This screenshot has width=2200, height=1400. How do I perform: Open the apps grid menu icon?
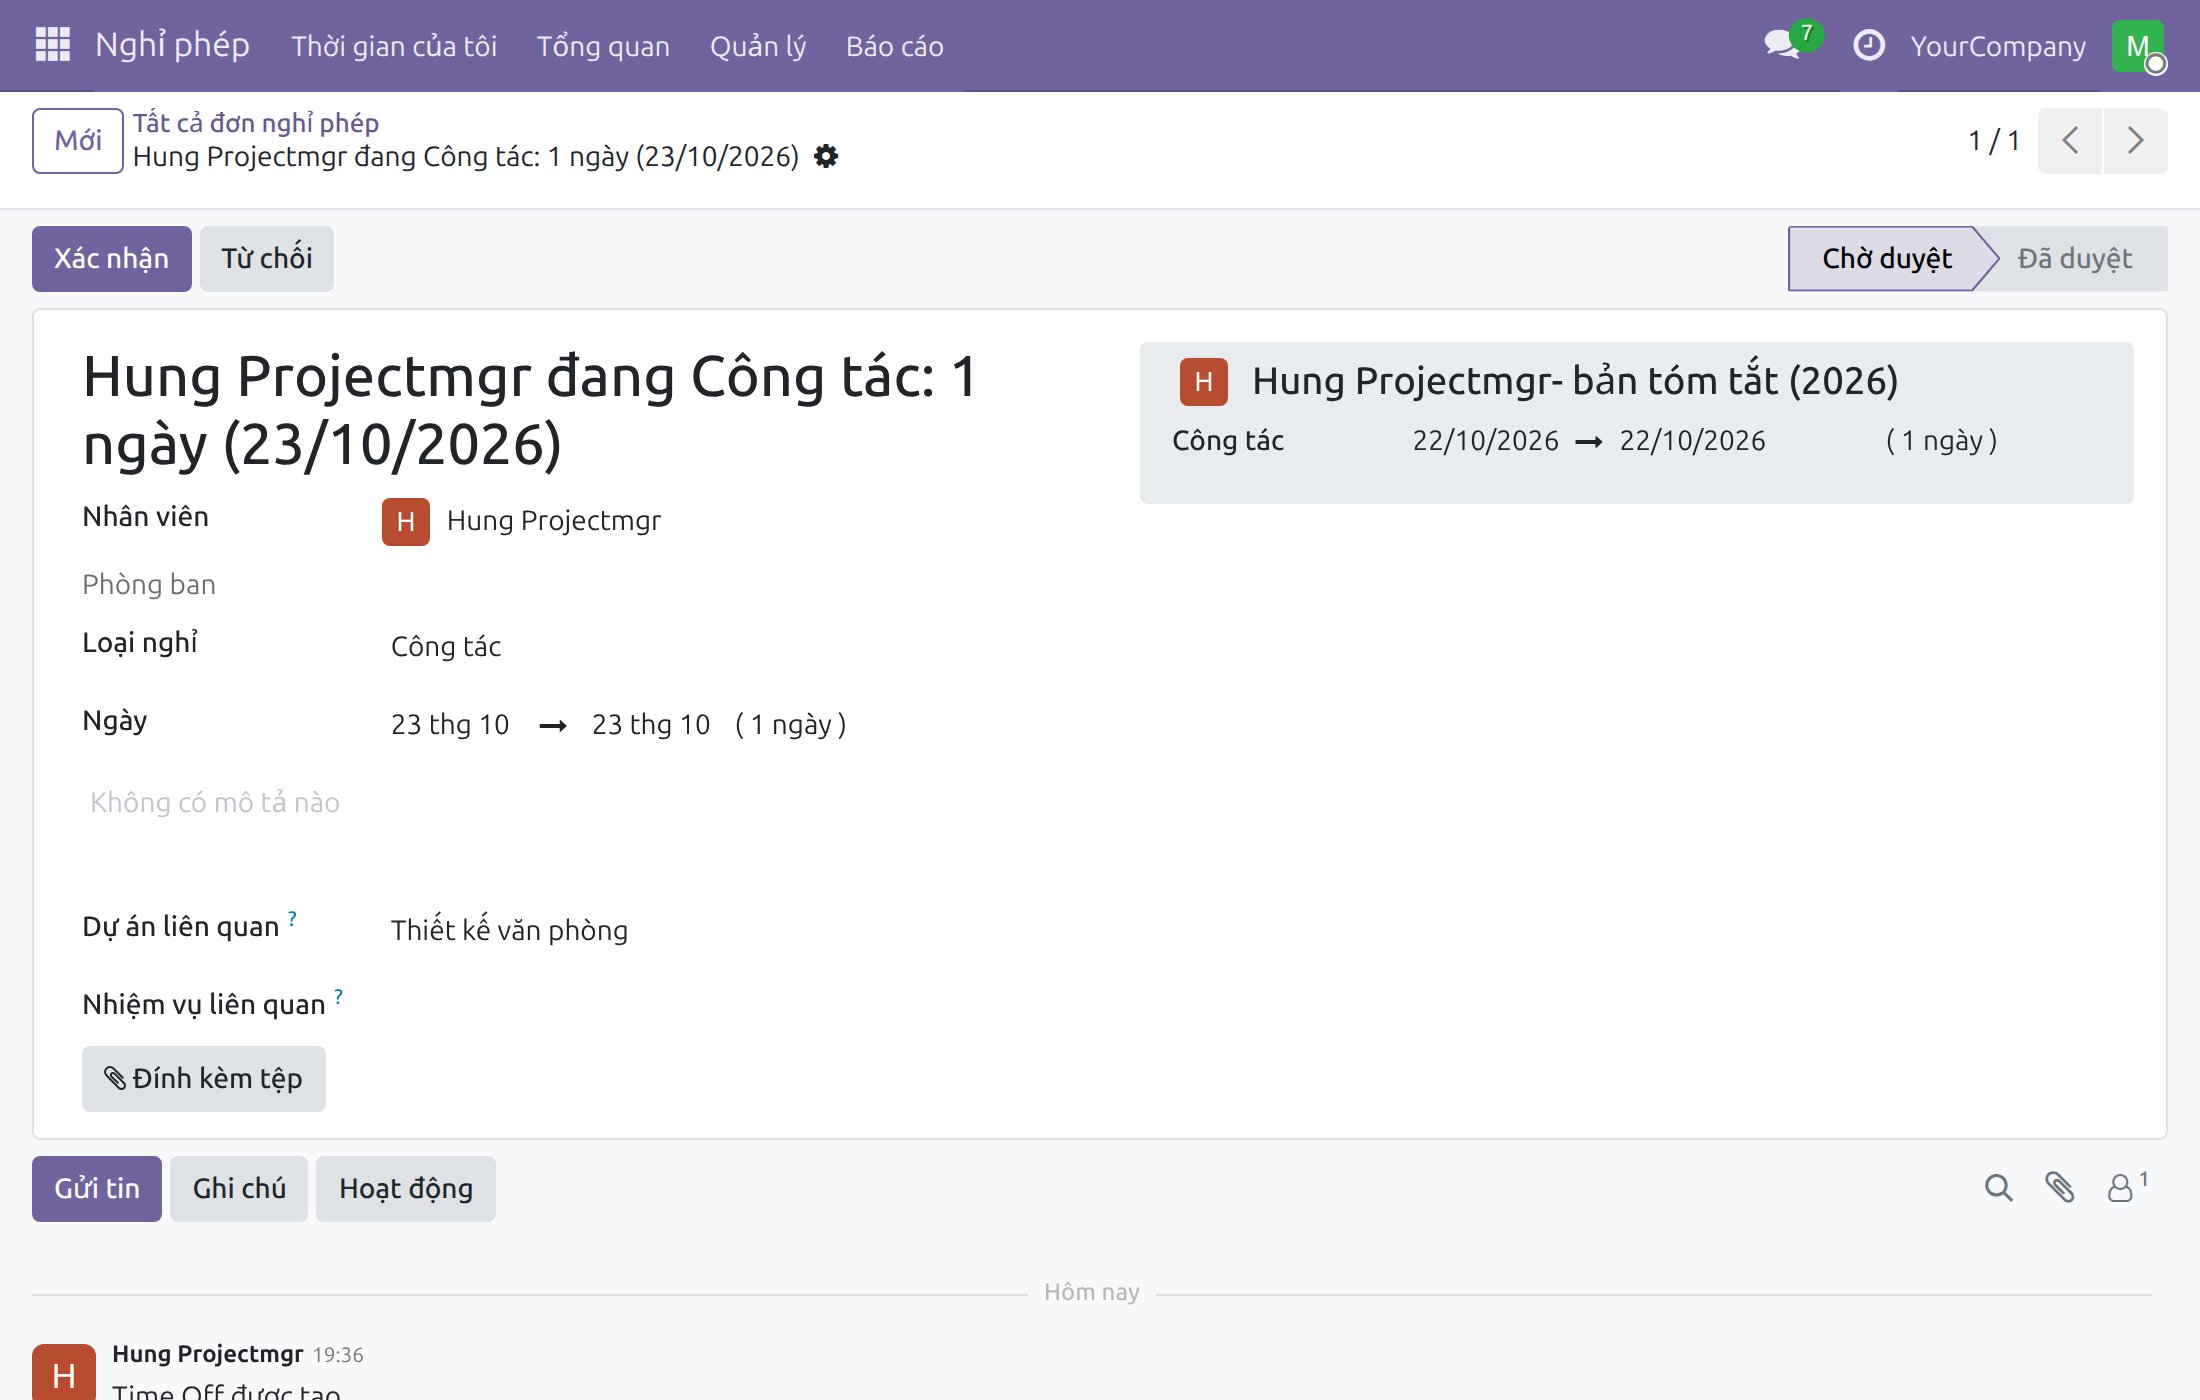coord(52,45)
